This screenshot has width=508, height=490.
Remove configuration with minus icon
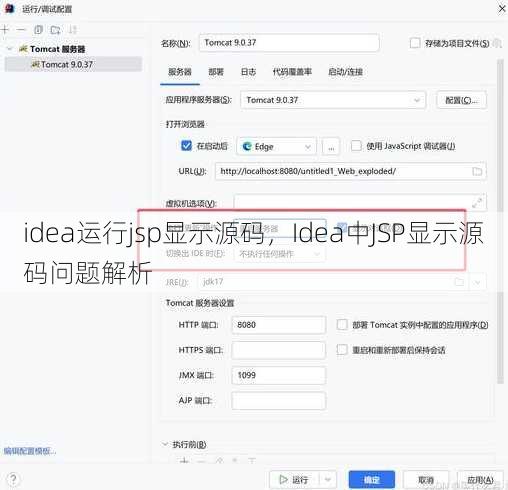pos(21,30)
